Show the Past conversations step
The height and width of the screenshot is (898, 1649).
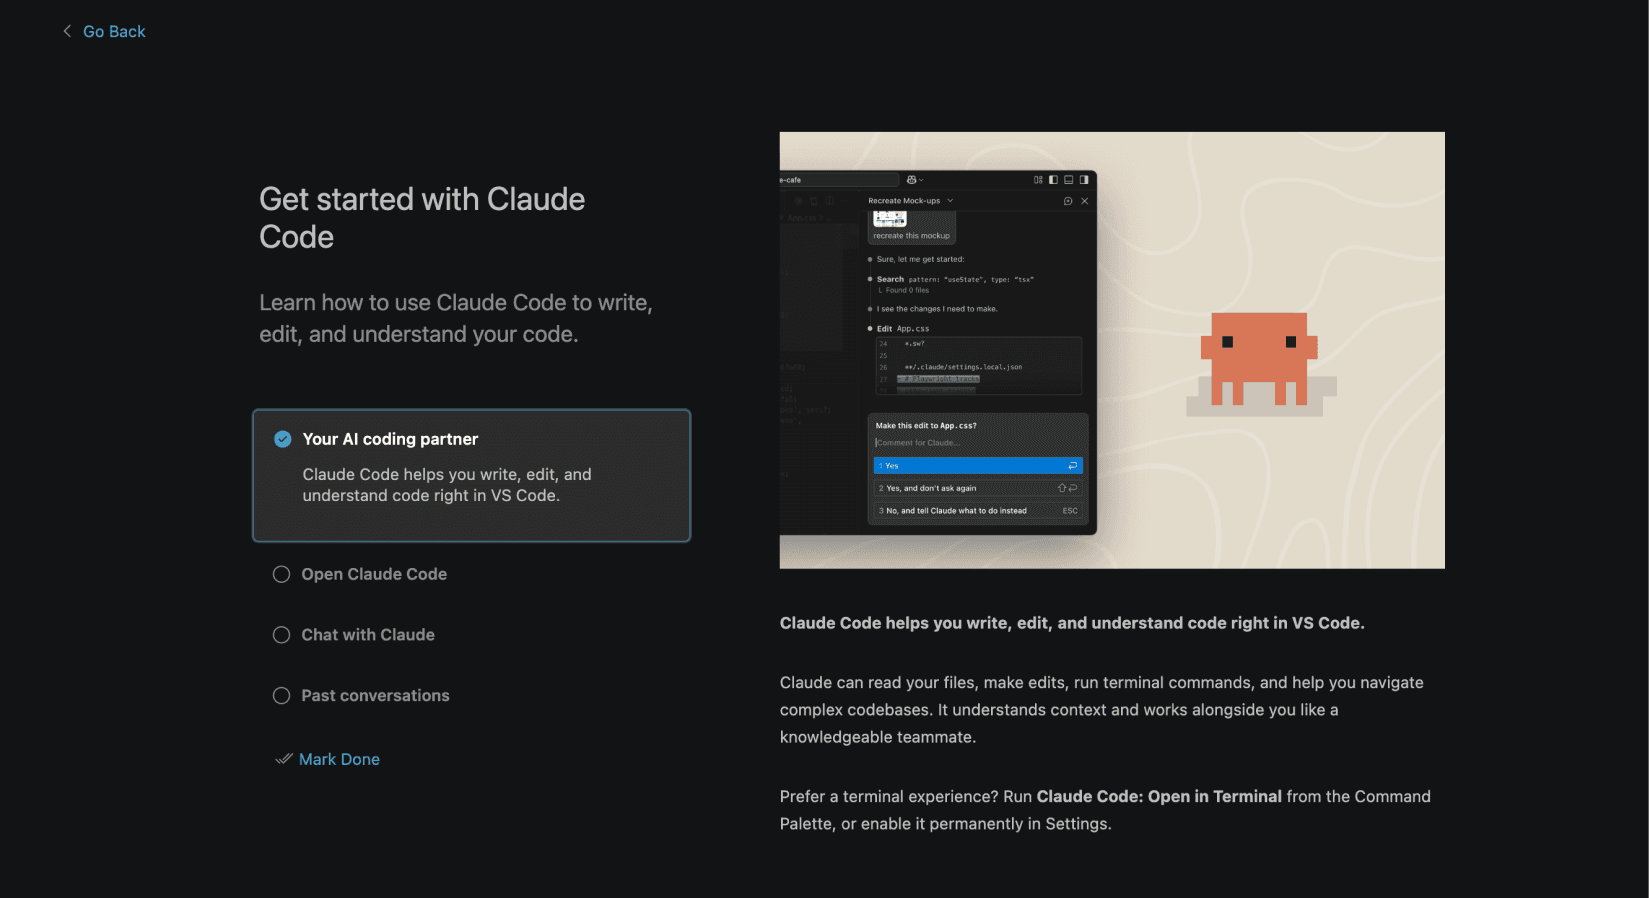point(375,696)
